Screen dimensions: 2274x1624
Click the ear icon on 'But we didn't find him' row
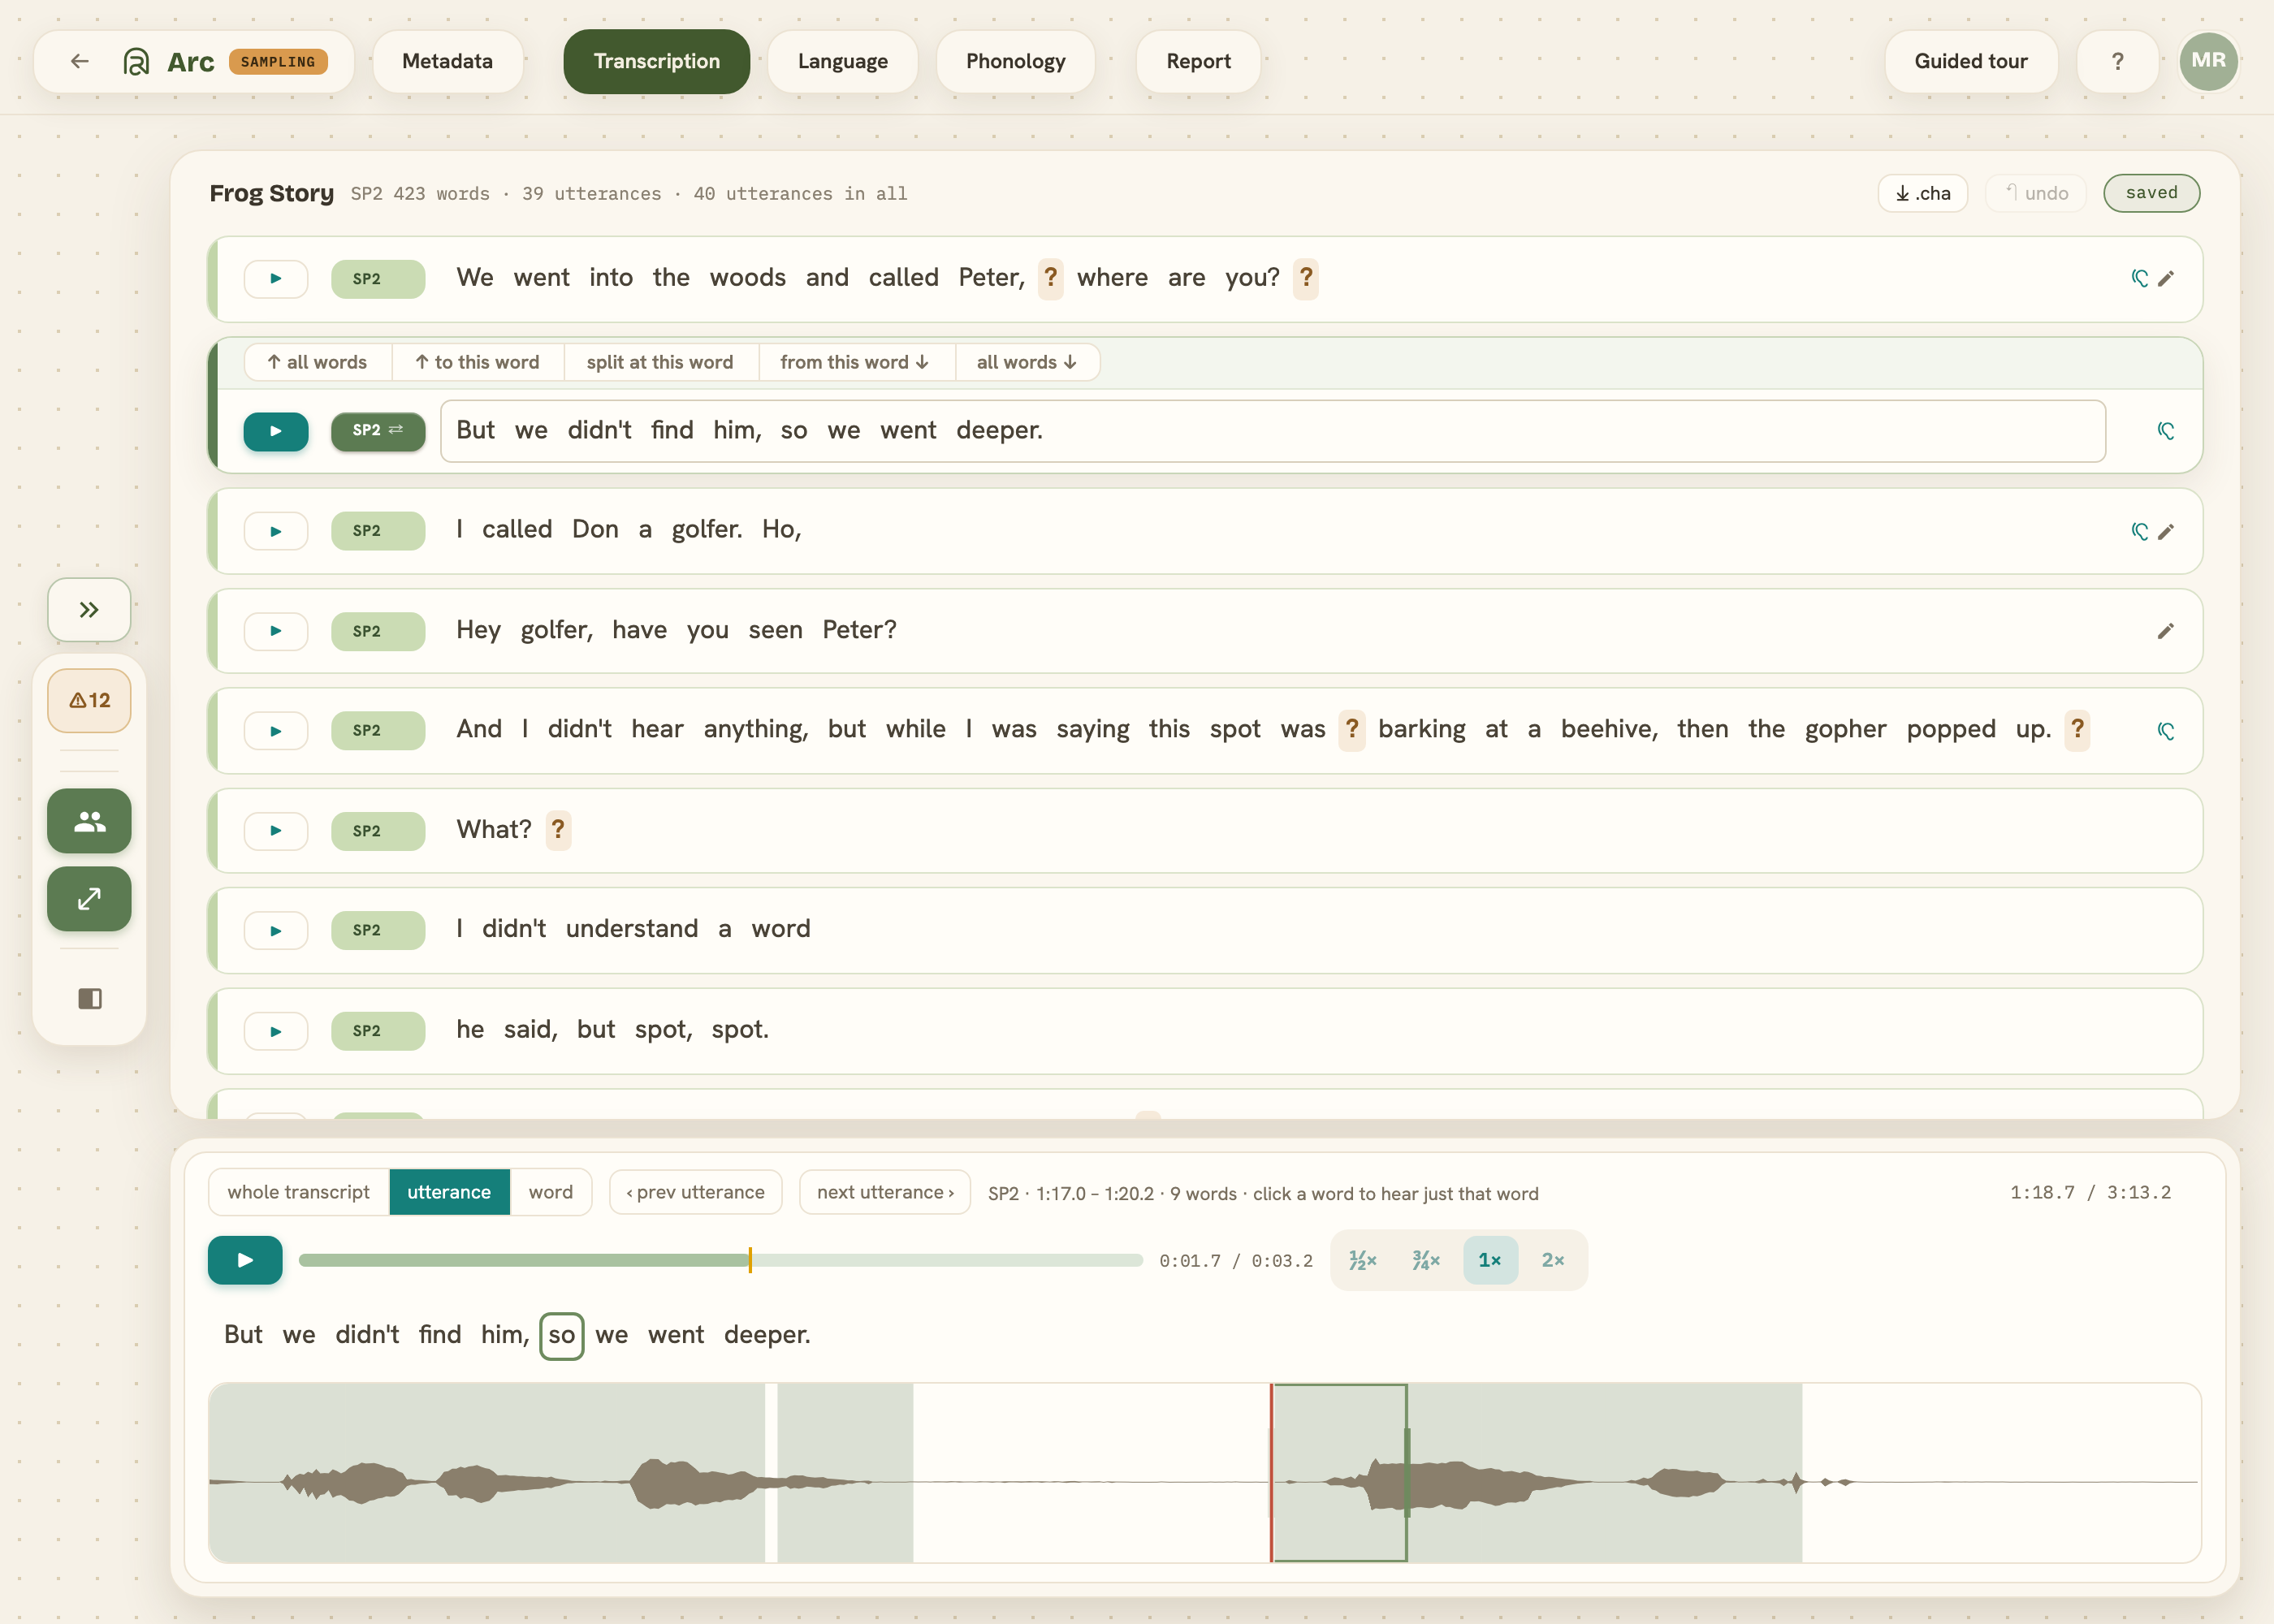(2165, 431)
